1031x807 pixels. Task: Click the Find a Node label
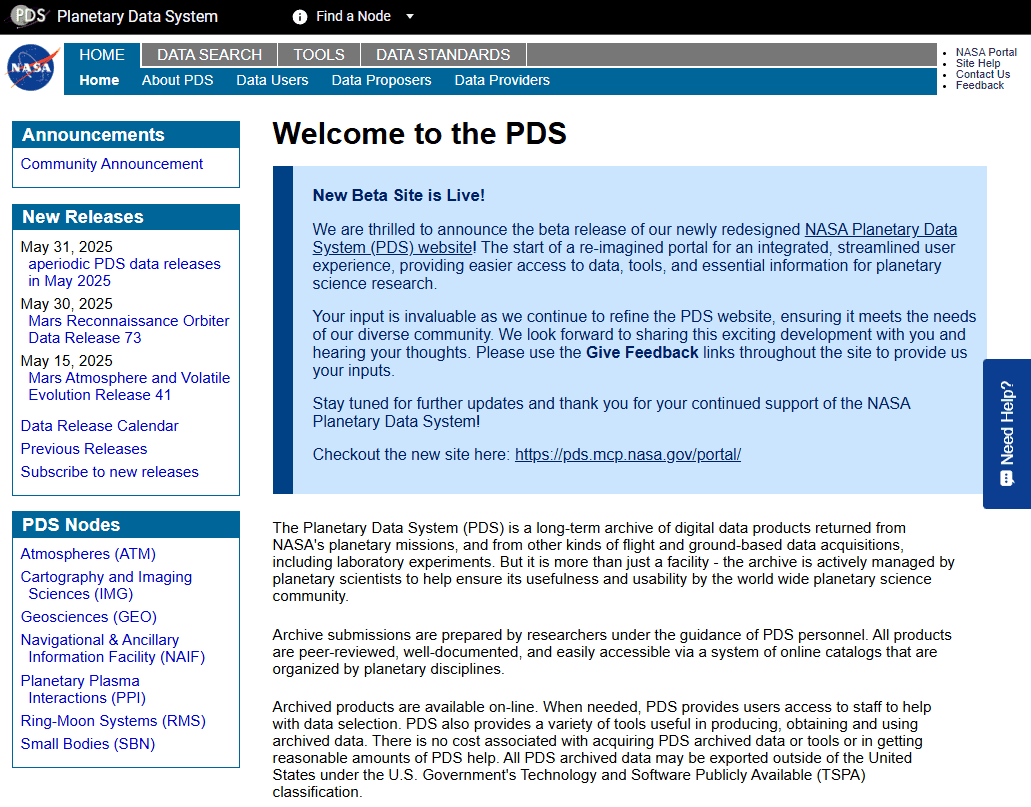(x=353, y=16)
